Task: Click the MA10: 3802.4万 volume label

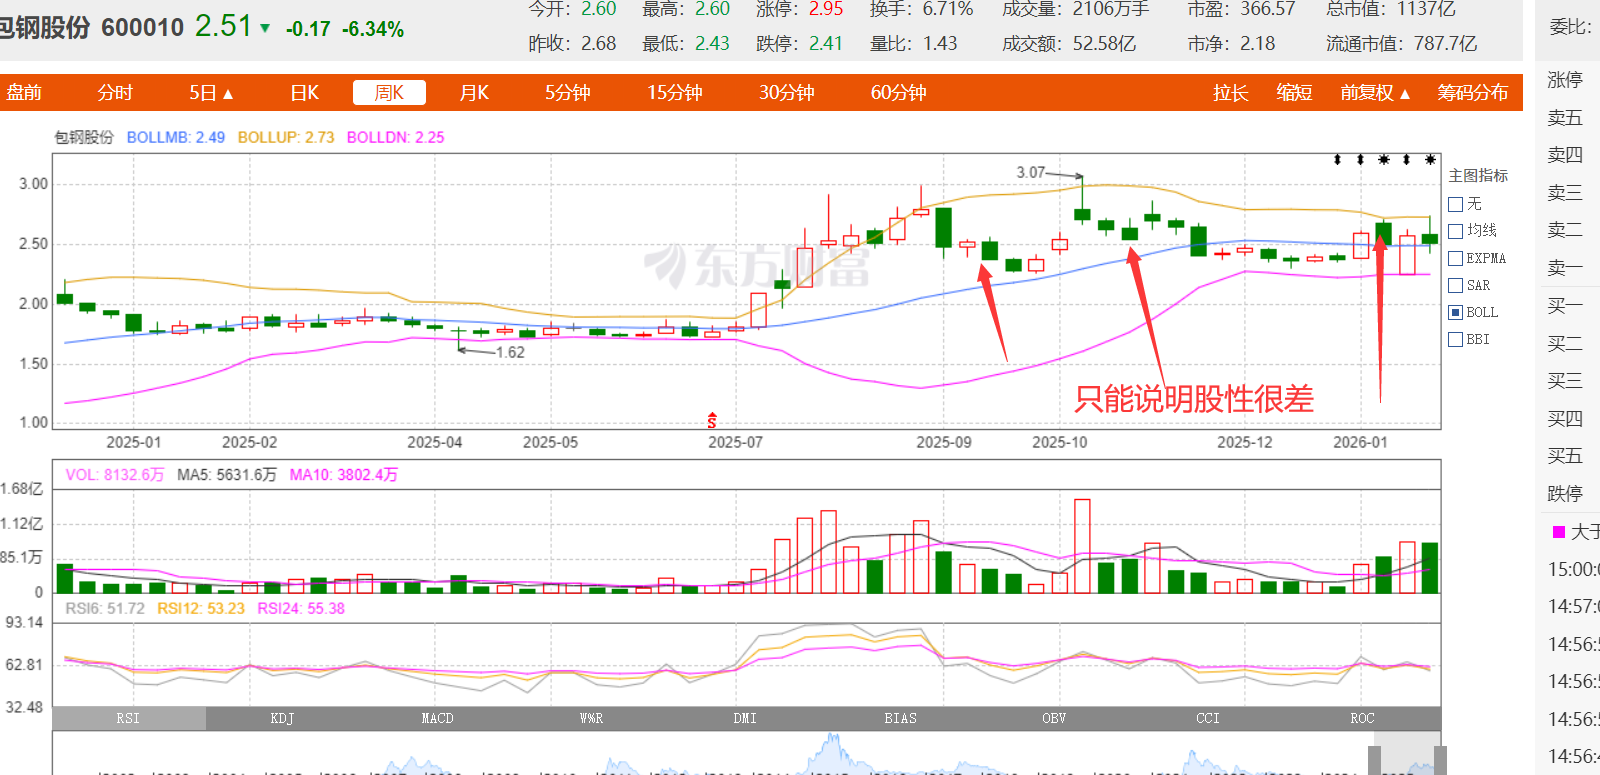Action: [344, 475]
